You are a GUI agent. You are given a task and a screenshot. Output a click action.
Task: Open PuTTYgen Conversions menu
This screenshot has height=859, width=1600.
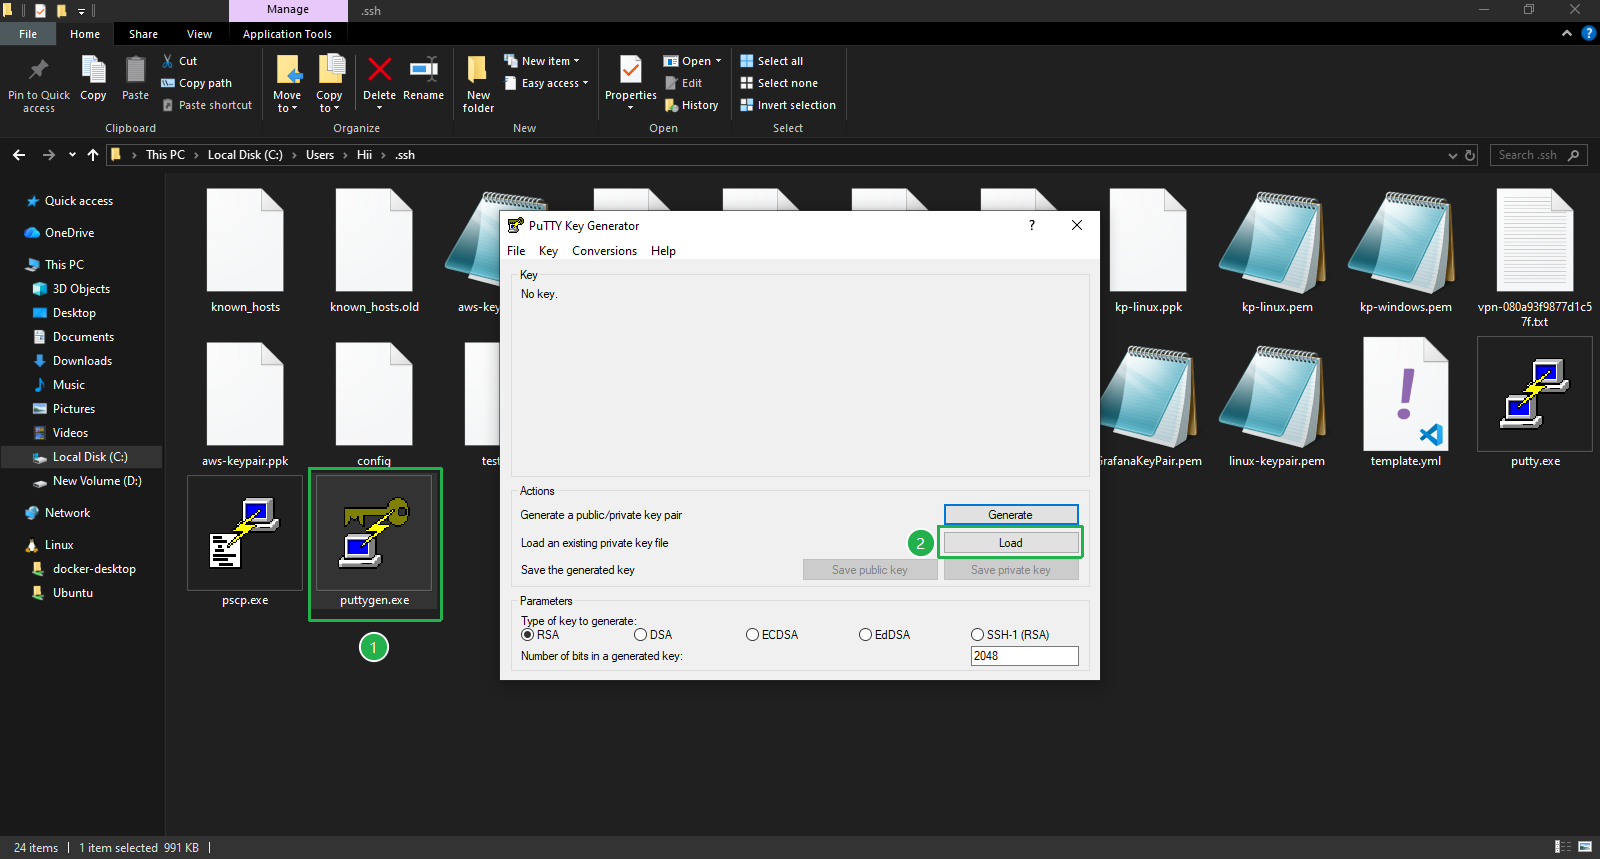[x=604, y=251]
